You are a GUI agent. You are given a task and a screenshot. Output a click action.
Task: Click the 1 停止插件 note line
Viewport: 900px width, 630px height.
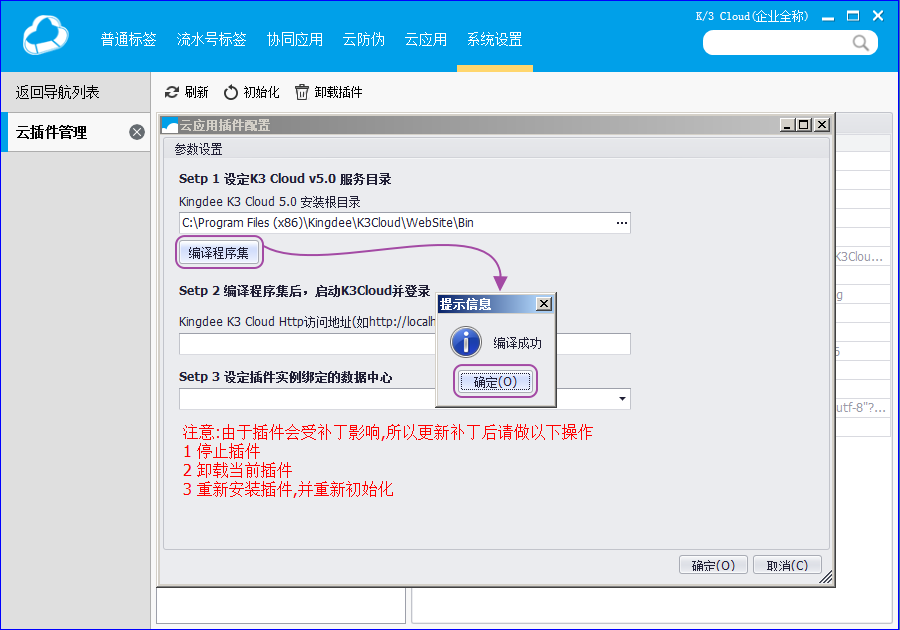222,452
